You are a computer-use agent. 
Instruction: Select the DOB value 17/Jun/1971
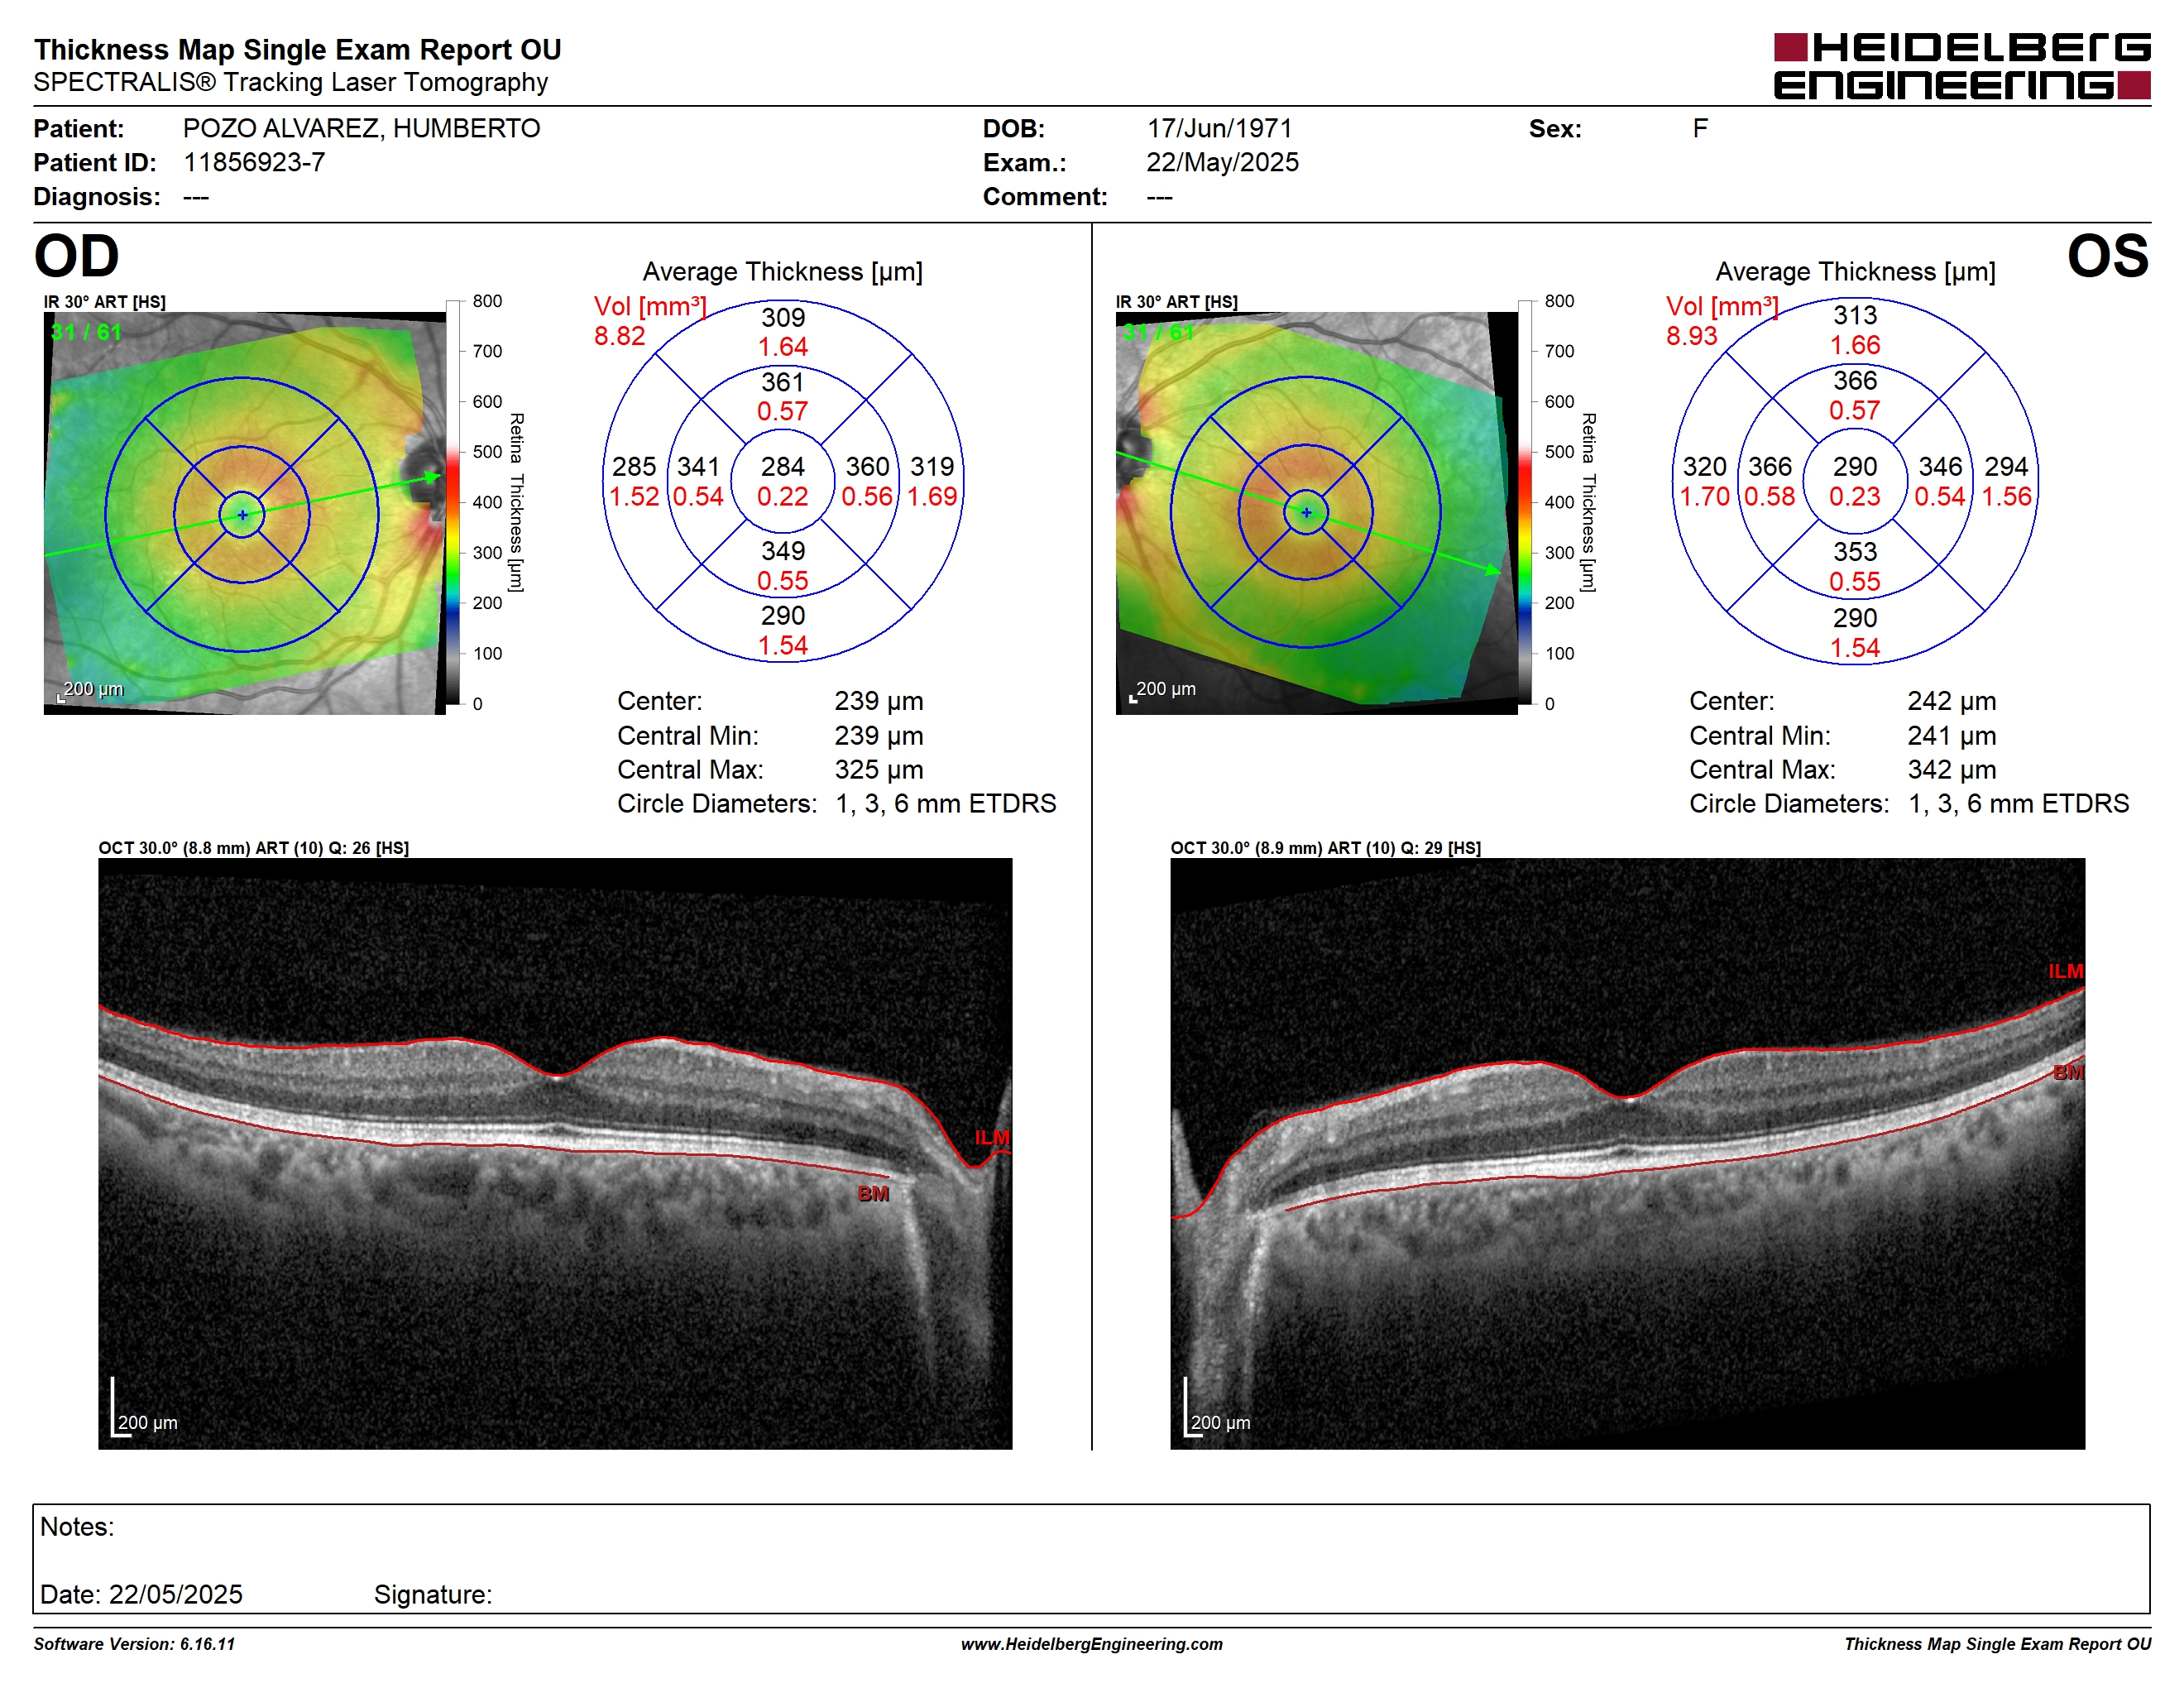point(1219,128)
